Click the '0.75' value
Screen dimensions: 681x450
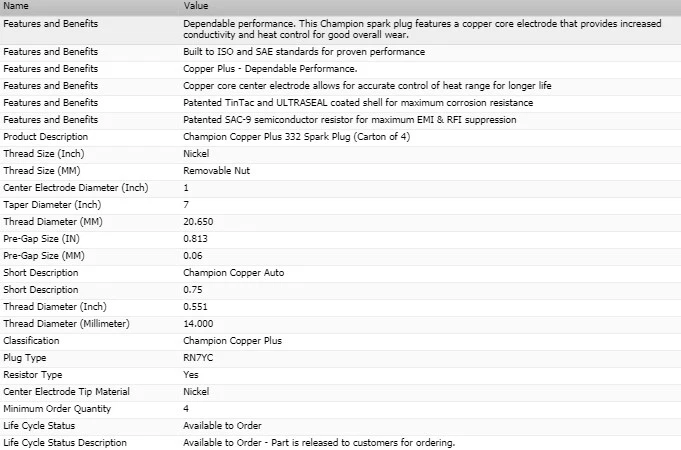pos(193,290)
